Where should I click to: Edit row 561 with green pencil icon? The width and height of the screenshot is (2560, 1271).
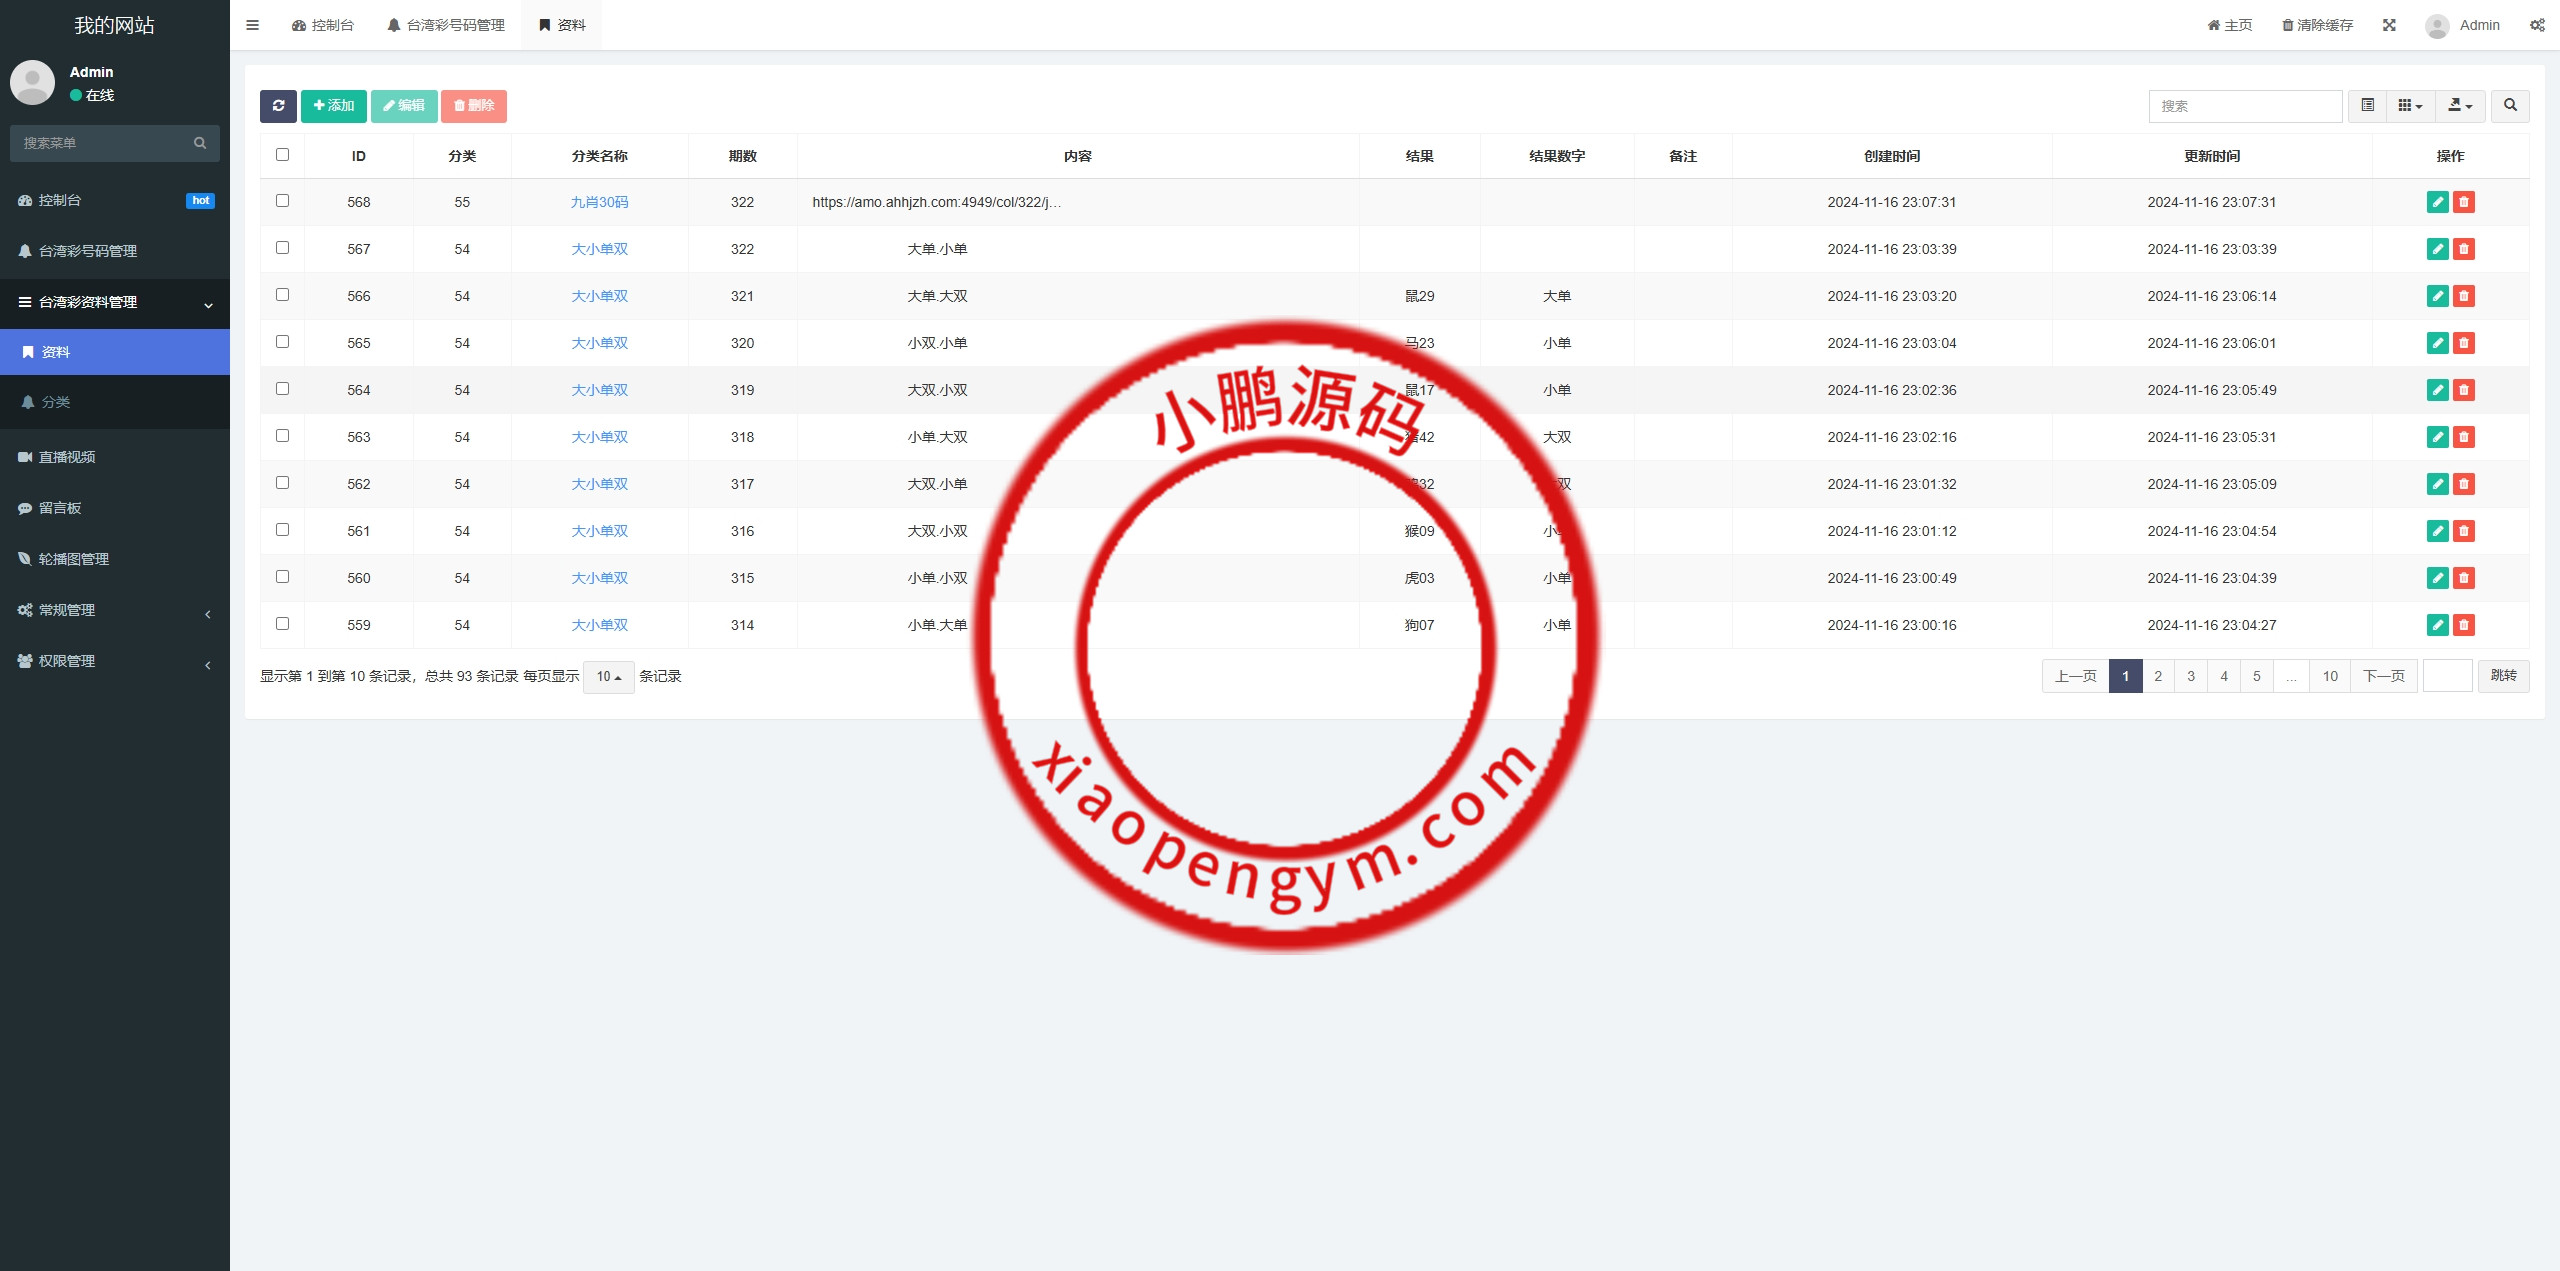[2438, 531]
